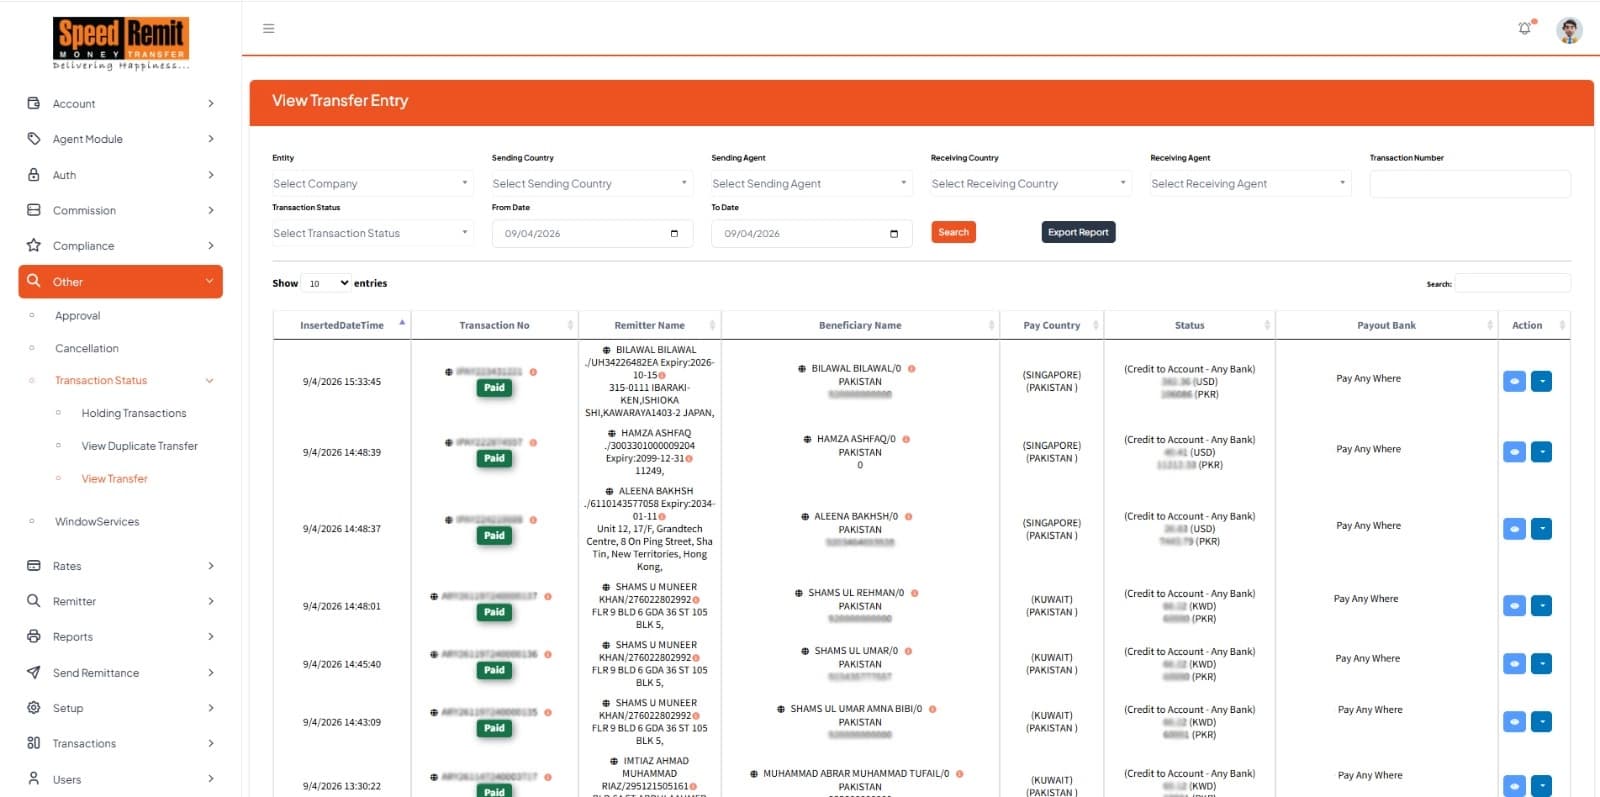This screenshot has width=1600, height=797.
Task: Open action dropdown for the 14:48:37 transaction
Action: (1542, 528)
